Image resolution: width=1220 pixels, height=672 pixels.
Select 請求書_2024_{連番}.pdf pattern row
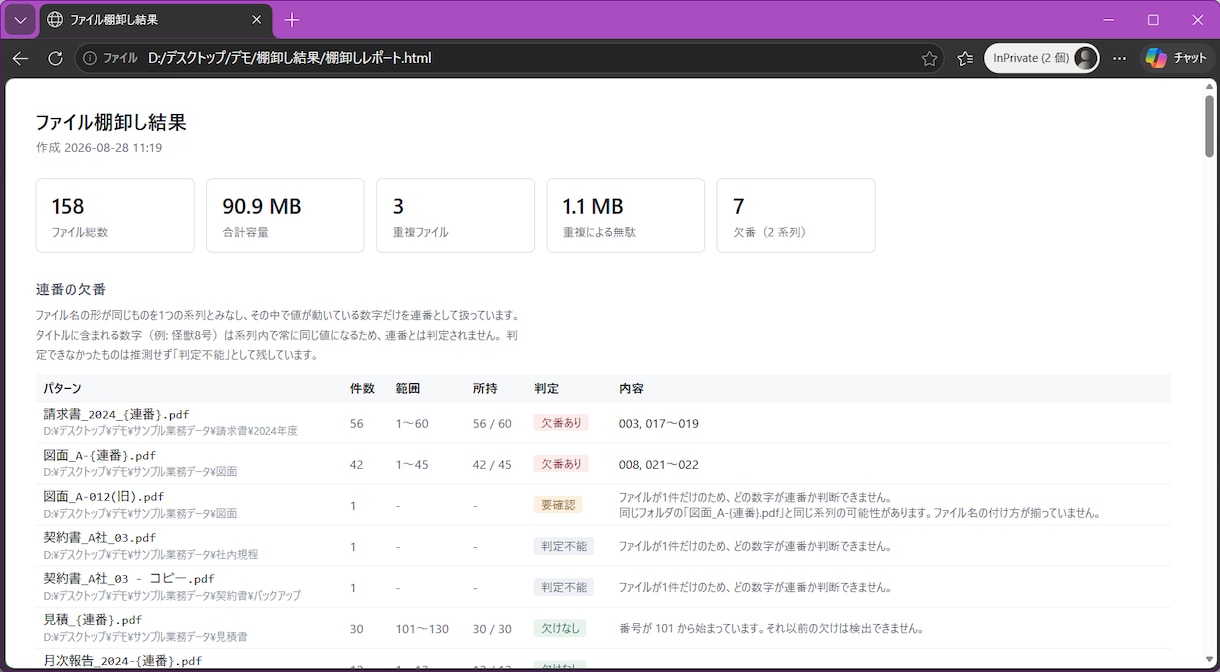click(x=603, y=423)
